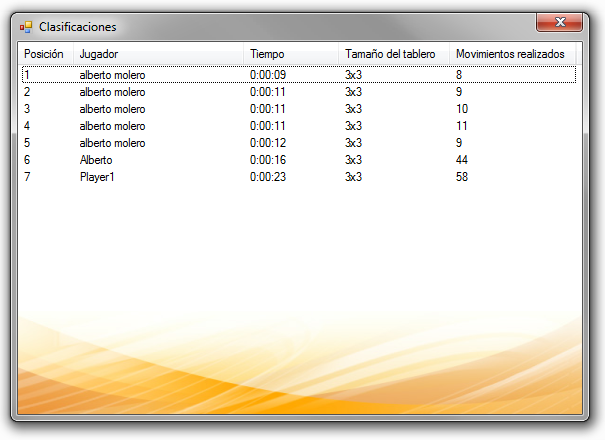
Task: Click the time value 0:00:23
Action: [x=268, y=177]
